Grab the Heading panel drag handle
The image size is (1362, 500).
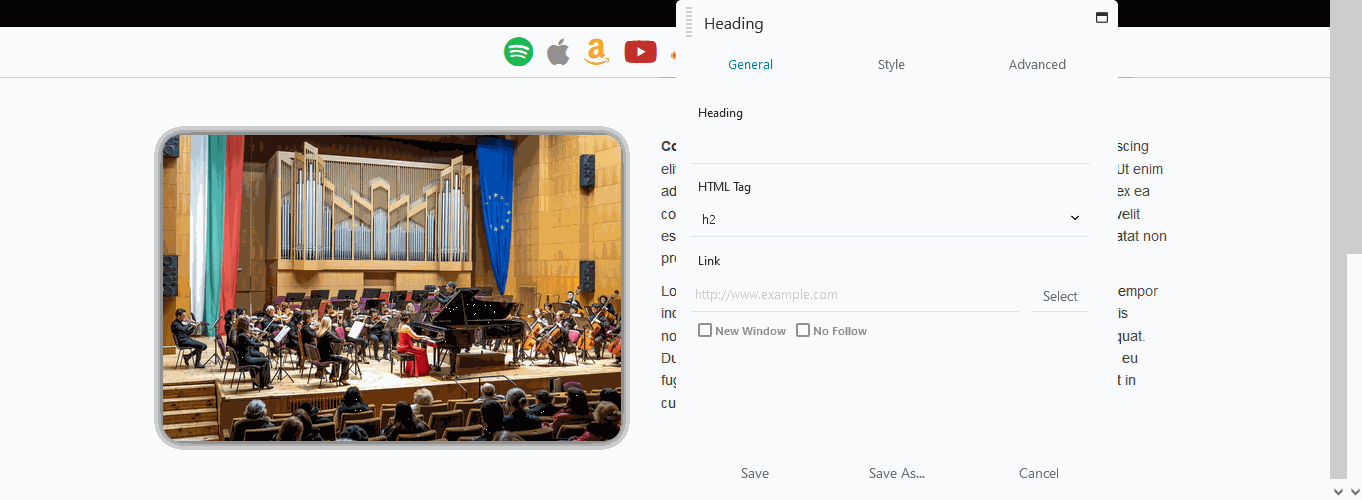(x=689, y=22)
